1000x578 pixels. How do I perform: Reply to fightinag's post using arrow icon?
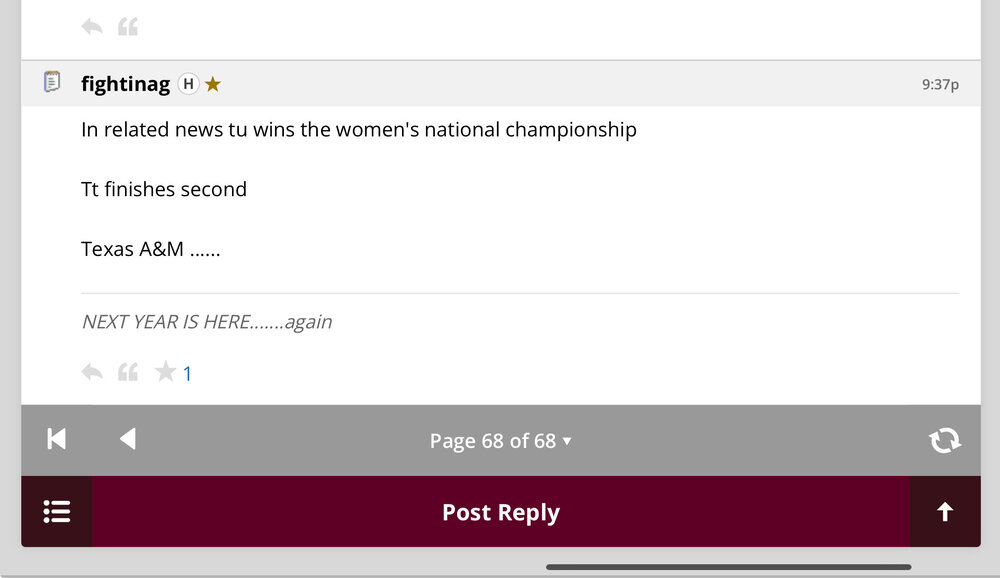[92, 373]
